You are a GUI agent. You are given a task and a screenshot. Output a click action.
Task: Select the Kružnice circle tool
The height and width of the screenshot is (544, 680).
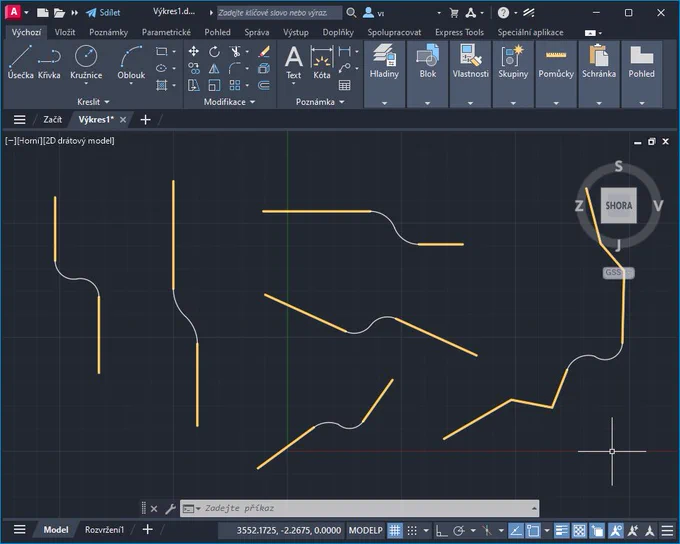tap(86, 63)
